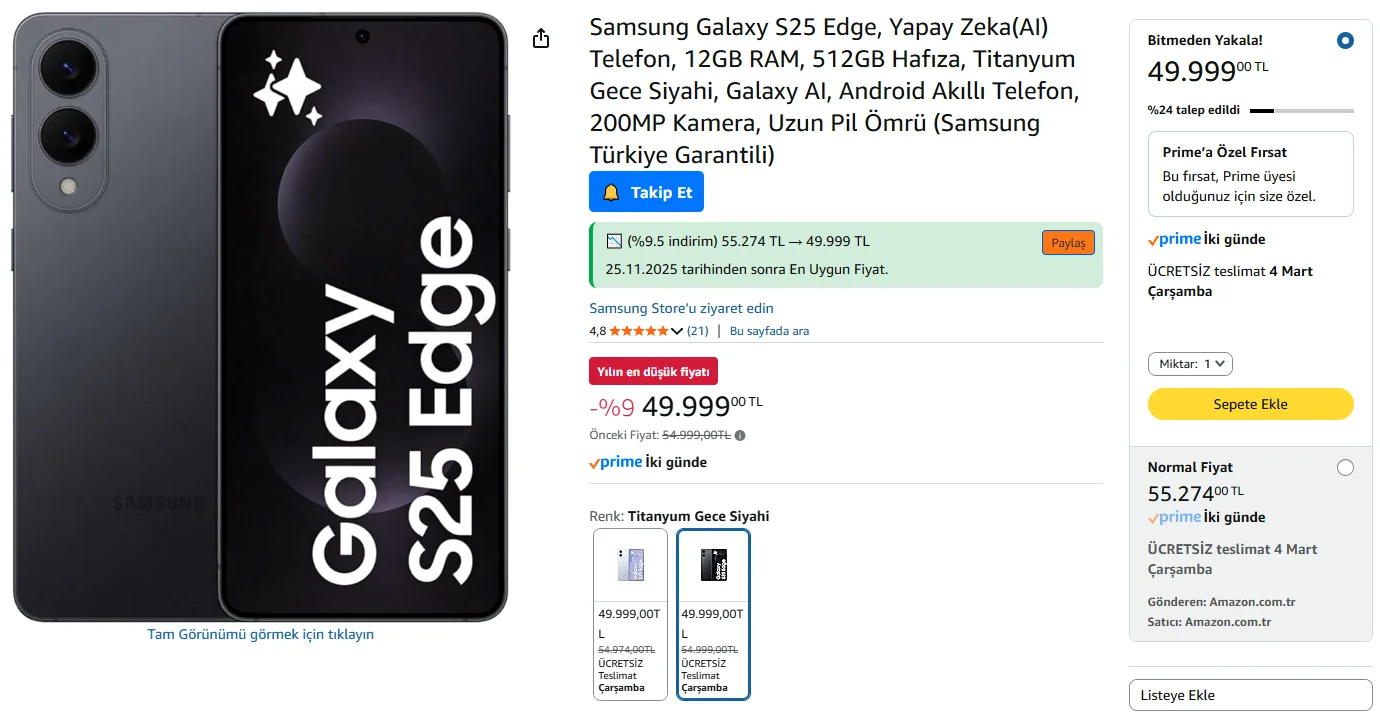
Task: Click the star rating icons
Action: [639, 331]
